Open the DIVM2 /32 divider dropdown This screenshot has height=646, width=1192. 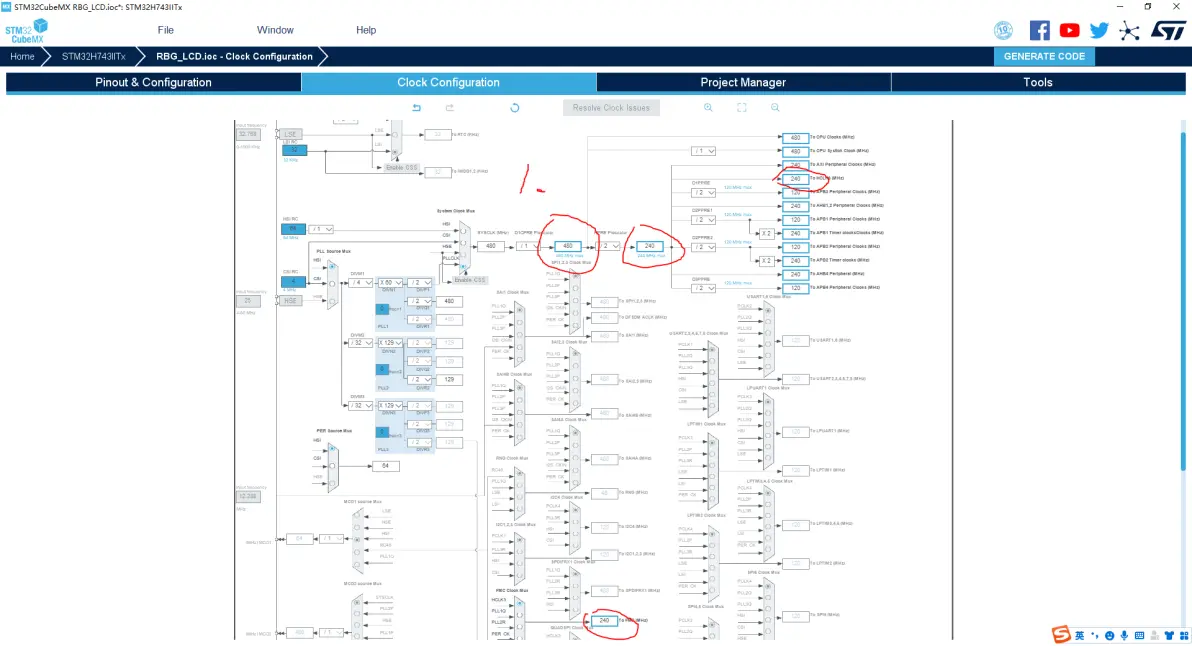pyautogui.click(x=360, y=343)
